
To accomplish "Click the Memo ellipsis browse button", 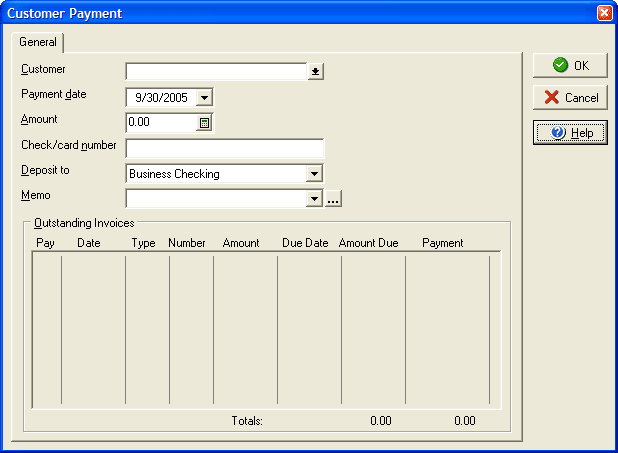I will tap(334, 199).
